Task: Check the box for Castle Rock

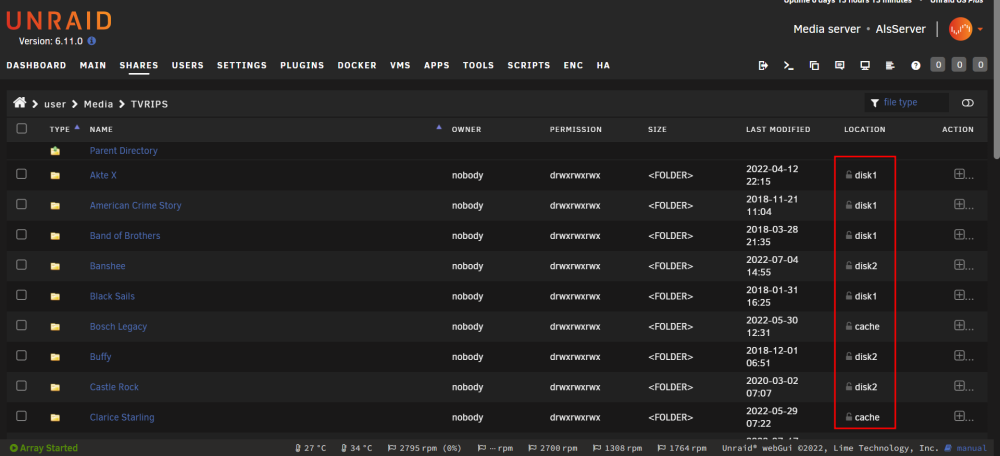Action: click(x=22, y=386)
